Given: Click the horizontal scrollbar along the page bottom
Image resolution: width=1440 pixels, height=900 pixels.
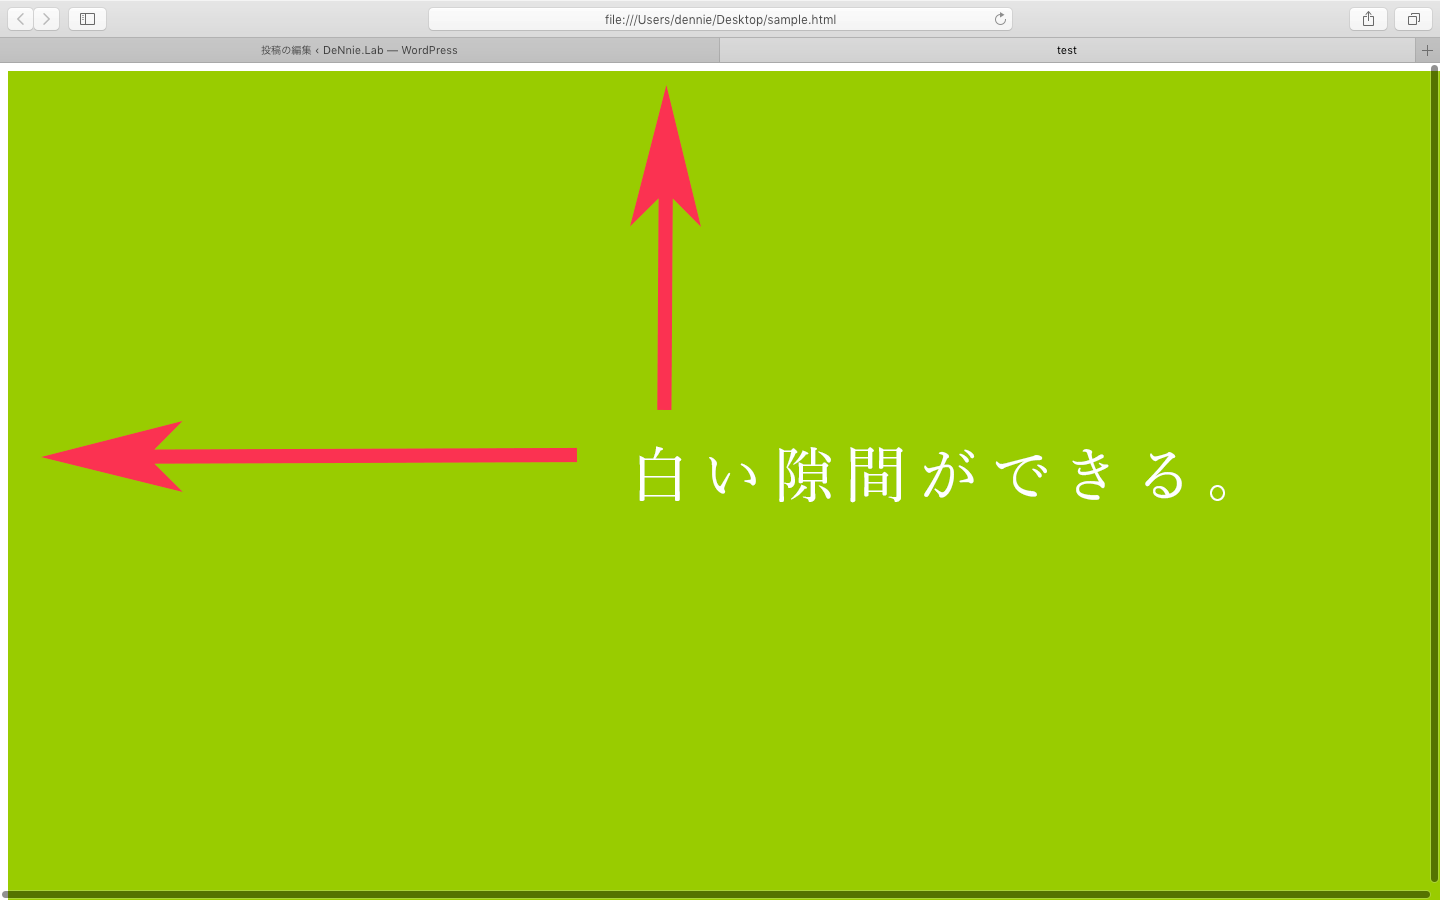Looking at the screenshot, I should pyautogui.click(x=716, y=894).
